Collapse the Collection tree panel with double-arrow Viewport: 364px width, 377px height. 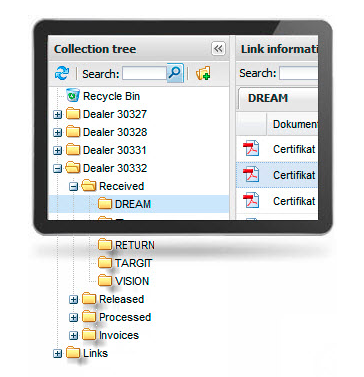tap(218, 49)
